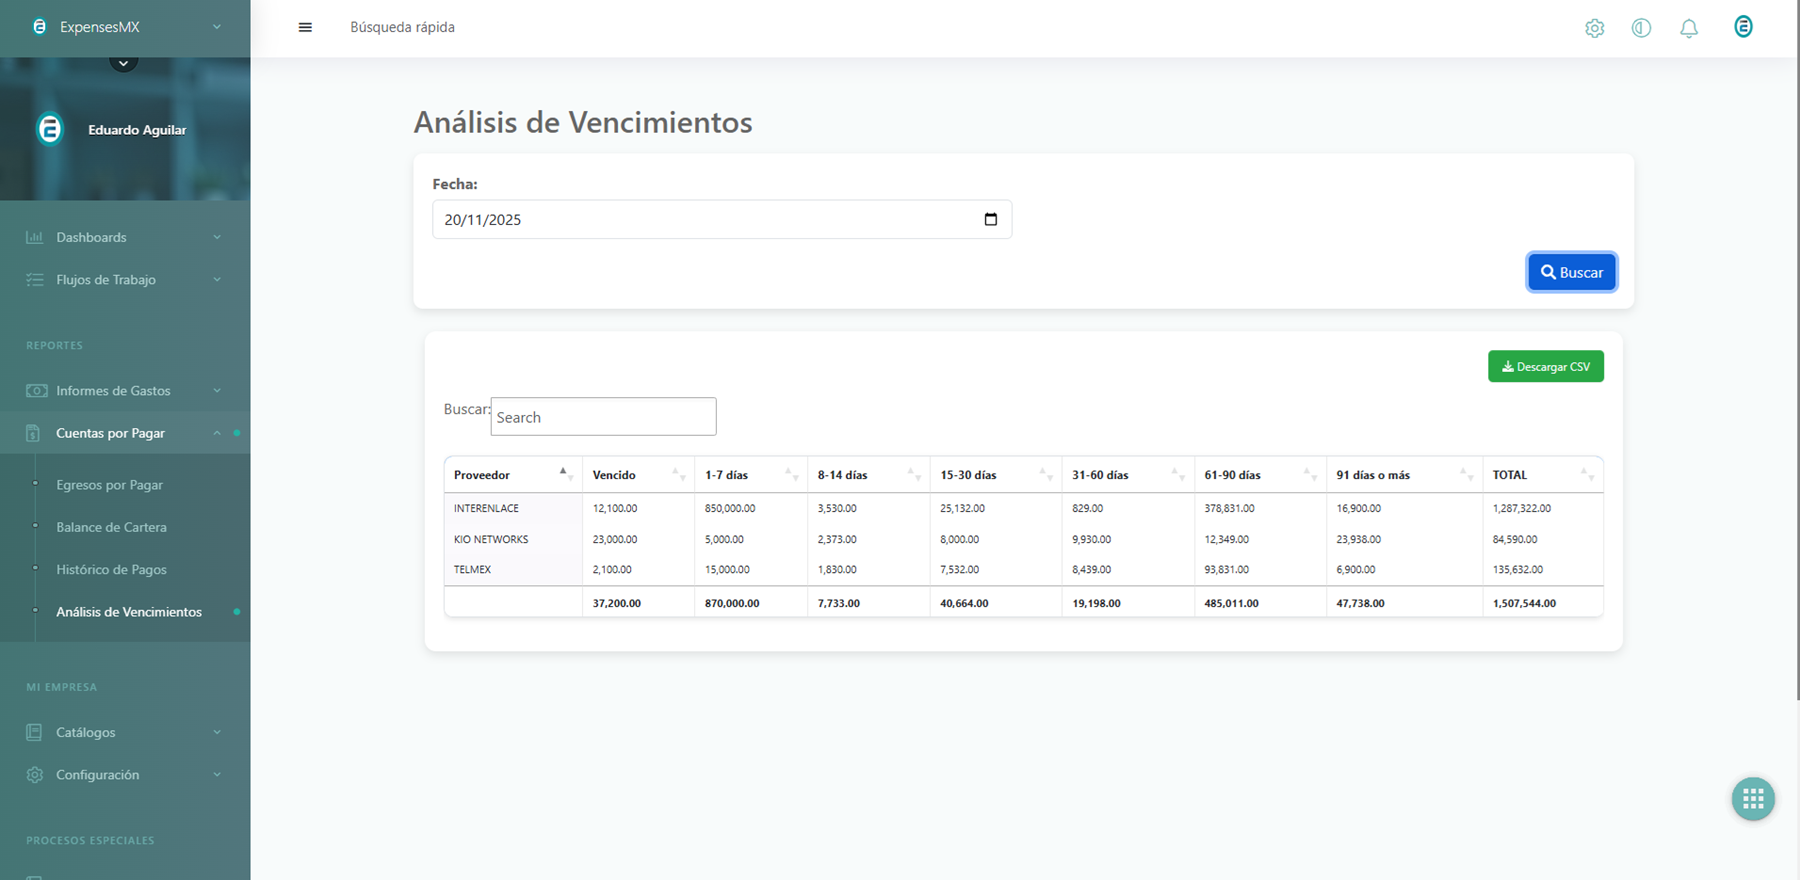This screenshot has width=1800, height=880.
Task: Open Balance de Cartera submenu item
Action: (x=111, y=527)
